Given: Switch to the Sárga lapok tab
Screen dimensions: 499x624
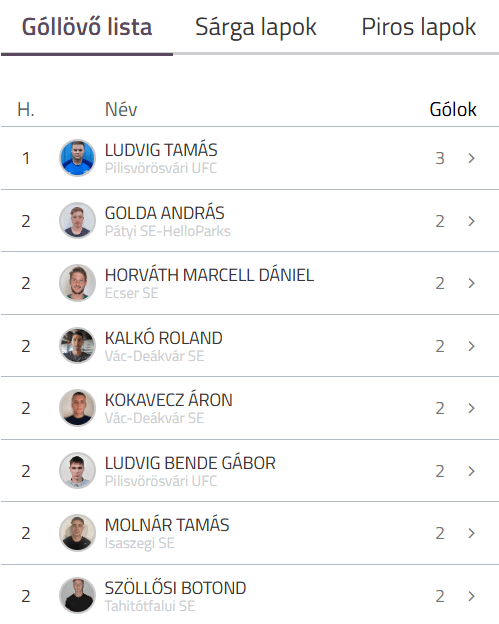Looking at the screenshot, I should (x=256, y=28).
